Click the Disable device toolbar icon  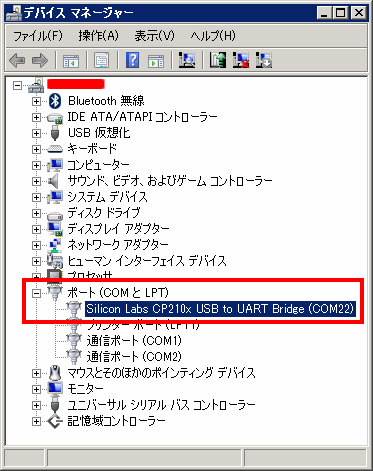tap(264, 60)
